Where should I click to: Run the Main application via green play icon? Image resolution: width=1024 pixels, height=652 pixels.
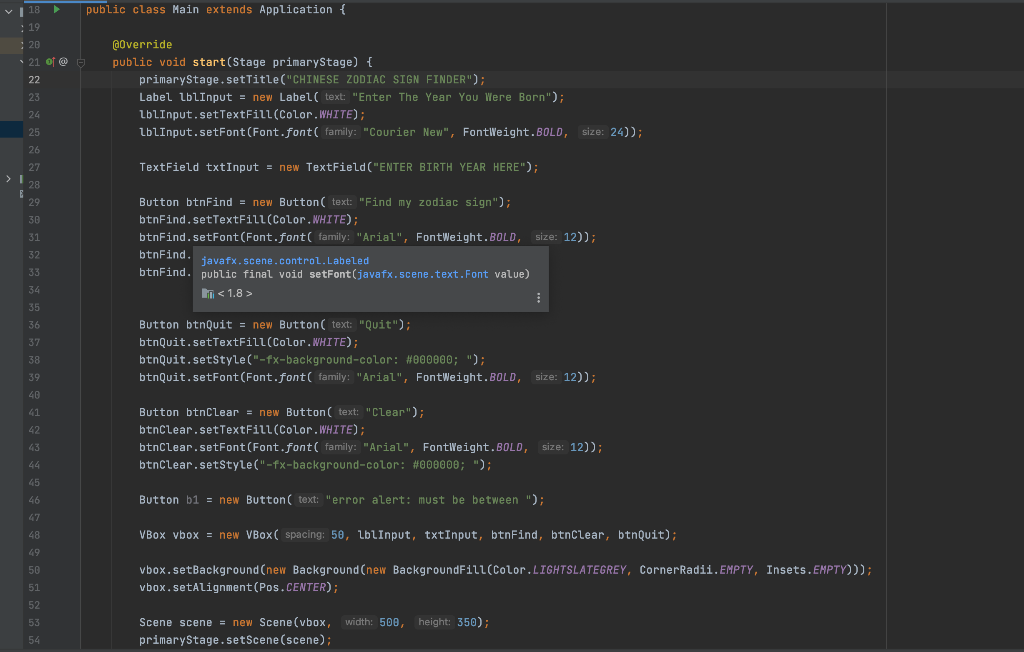55,9
